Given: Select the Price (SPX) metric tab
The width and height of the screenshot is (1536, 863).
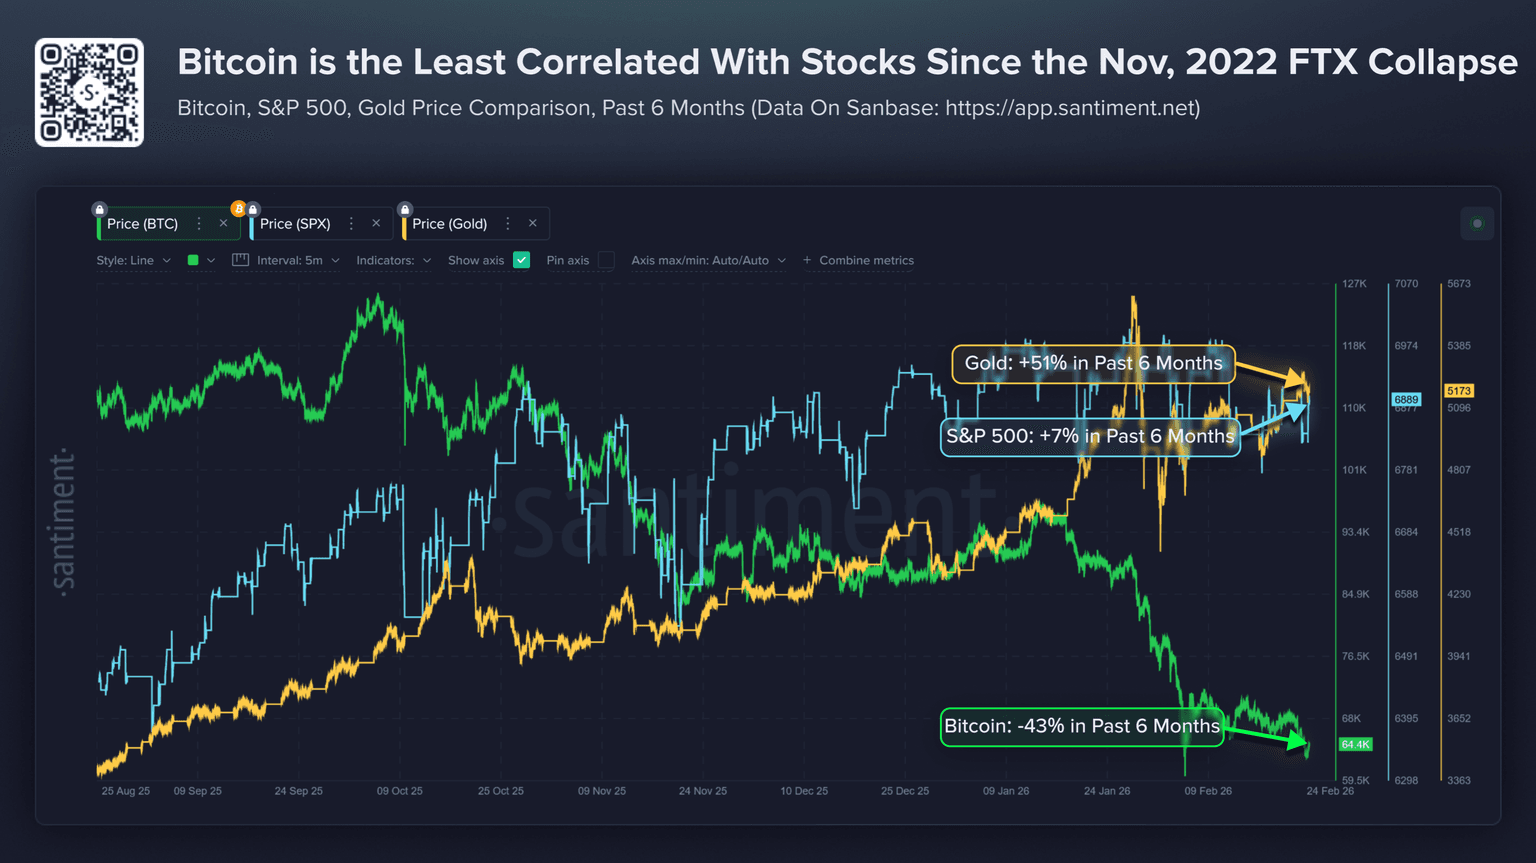Looking at the screenshot, I should (295, 224).
